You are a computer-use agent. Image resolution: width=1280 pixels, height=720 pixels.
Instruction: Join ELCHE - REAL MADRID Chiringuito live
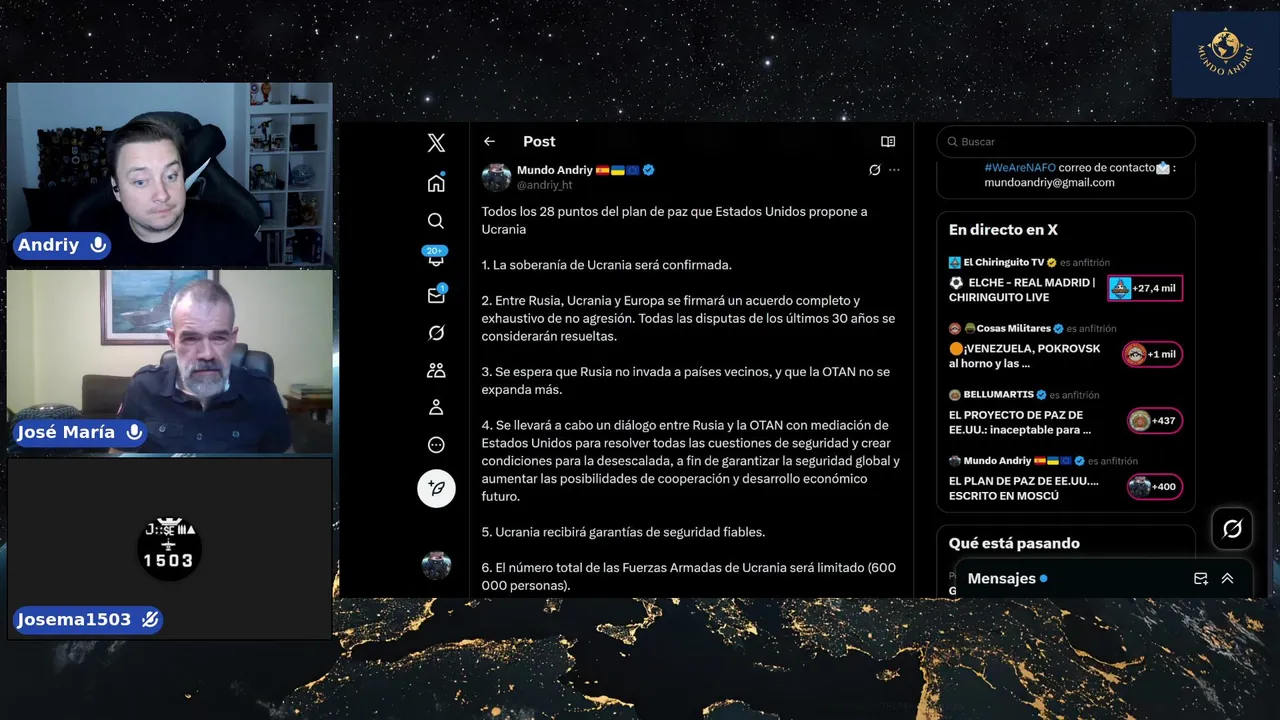[1022, 290]
